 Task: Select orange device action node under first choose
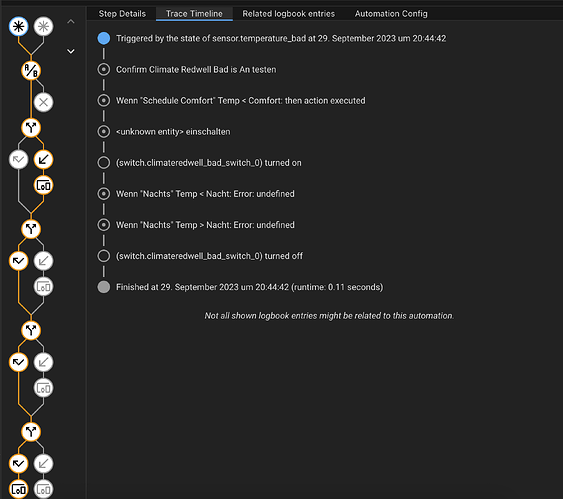tap(43, 185)
